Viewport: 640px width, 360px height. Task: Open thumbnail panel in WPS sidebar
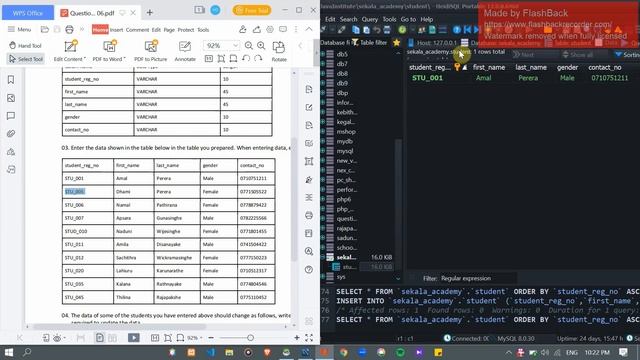coord(11,98)
